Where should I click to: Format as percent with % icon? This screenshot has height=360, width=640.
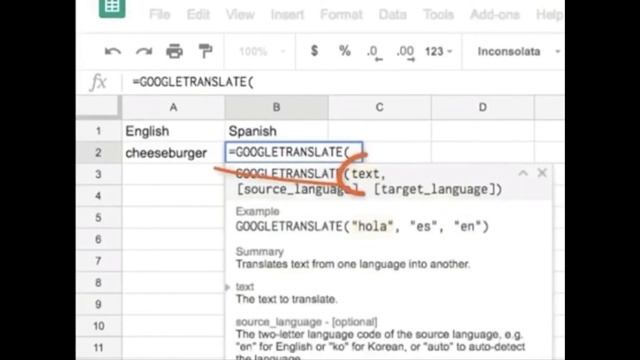click(x=345, y=51)
